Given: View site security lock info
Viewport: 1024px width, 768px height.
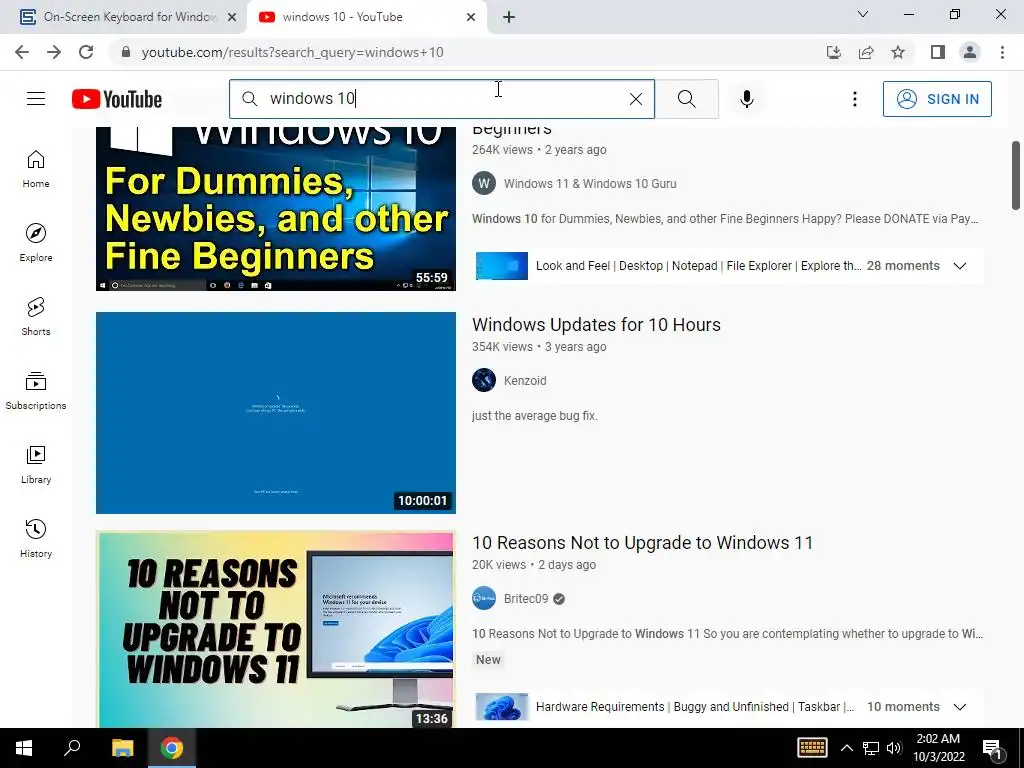Looking at the screenshot, I should (x=126, y=52).
